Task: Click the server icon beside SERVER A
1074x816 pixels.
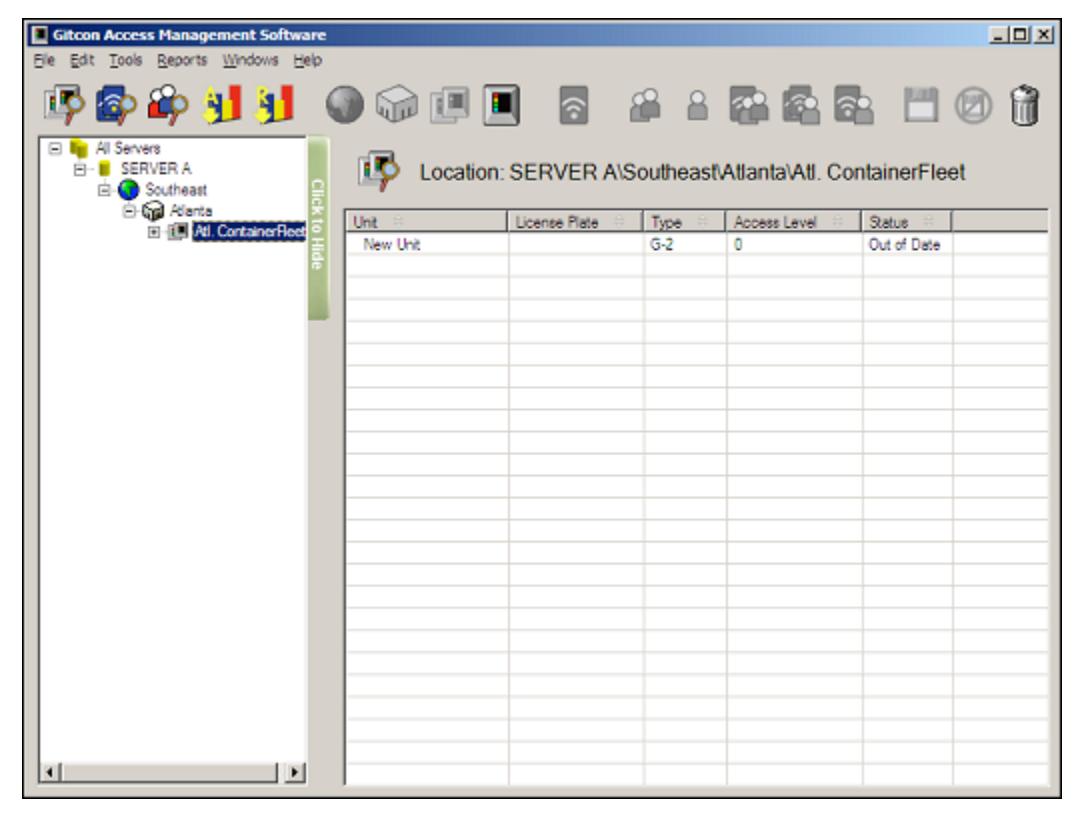Action: [104, 169]
